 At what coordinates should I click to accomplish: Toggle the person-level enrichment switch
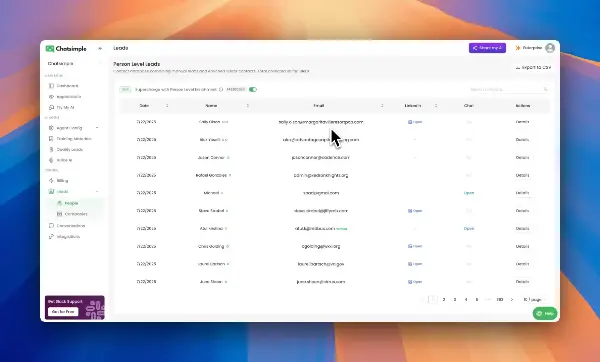[253, 90]
